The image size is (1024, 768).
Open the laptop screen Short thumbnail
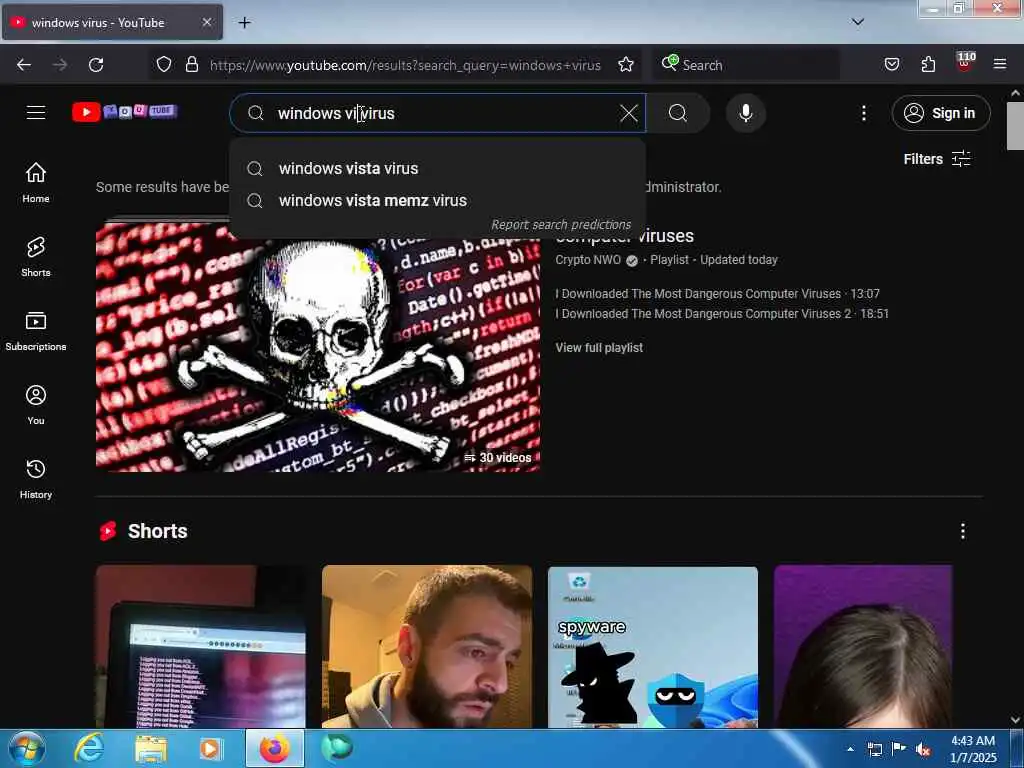pos(201,647)
